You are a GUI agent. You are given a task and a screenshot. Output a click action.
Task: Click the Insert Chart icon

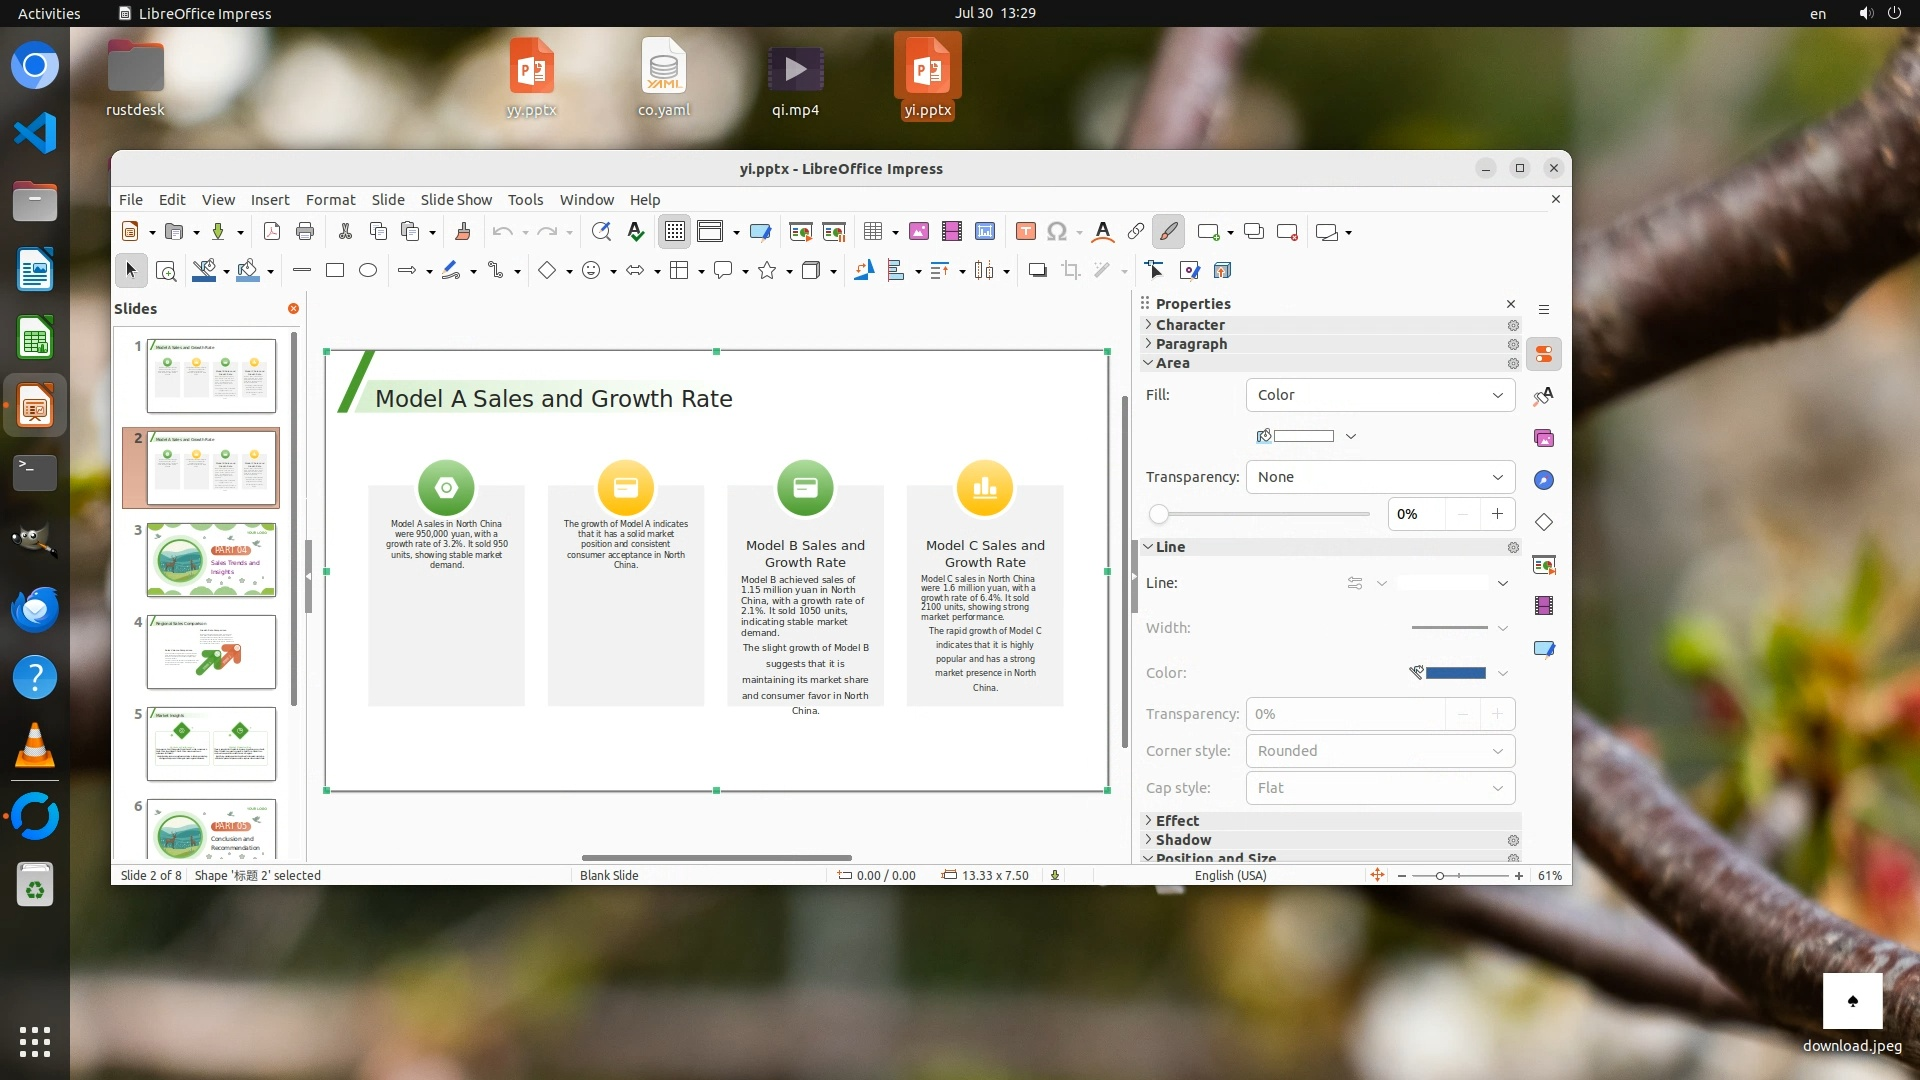pos(985,232)
